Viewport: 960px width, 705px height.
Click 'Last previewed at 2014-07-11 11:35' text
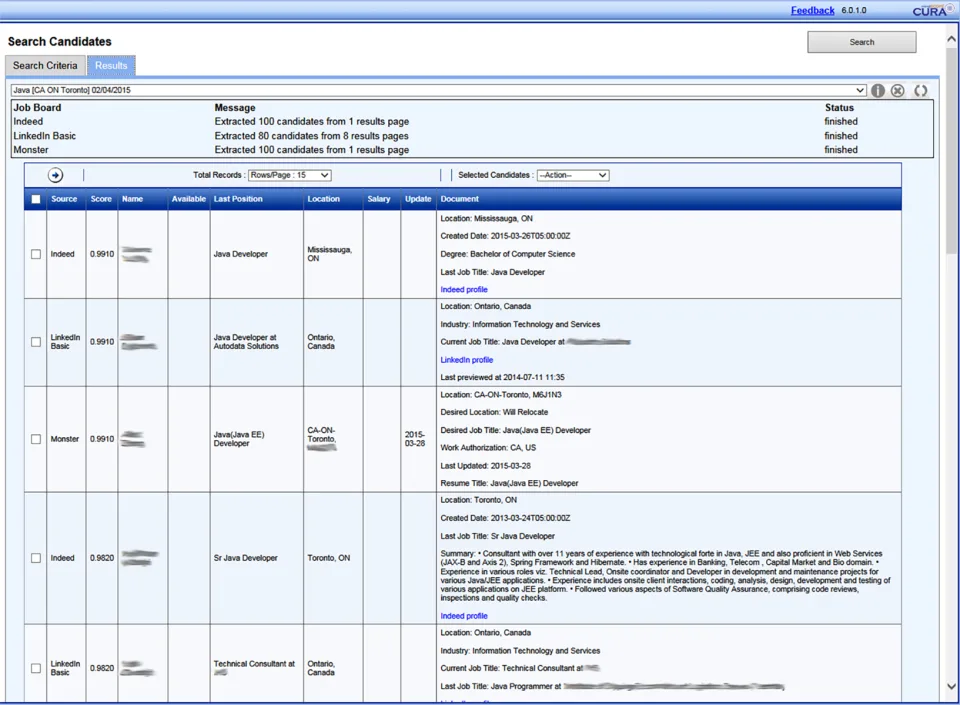[x=502, y=378]
